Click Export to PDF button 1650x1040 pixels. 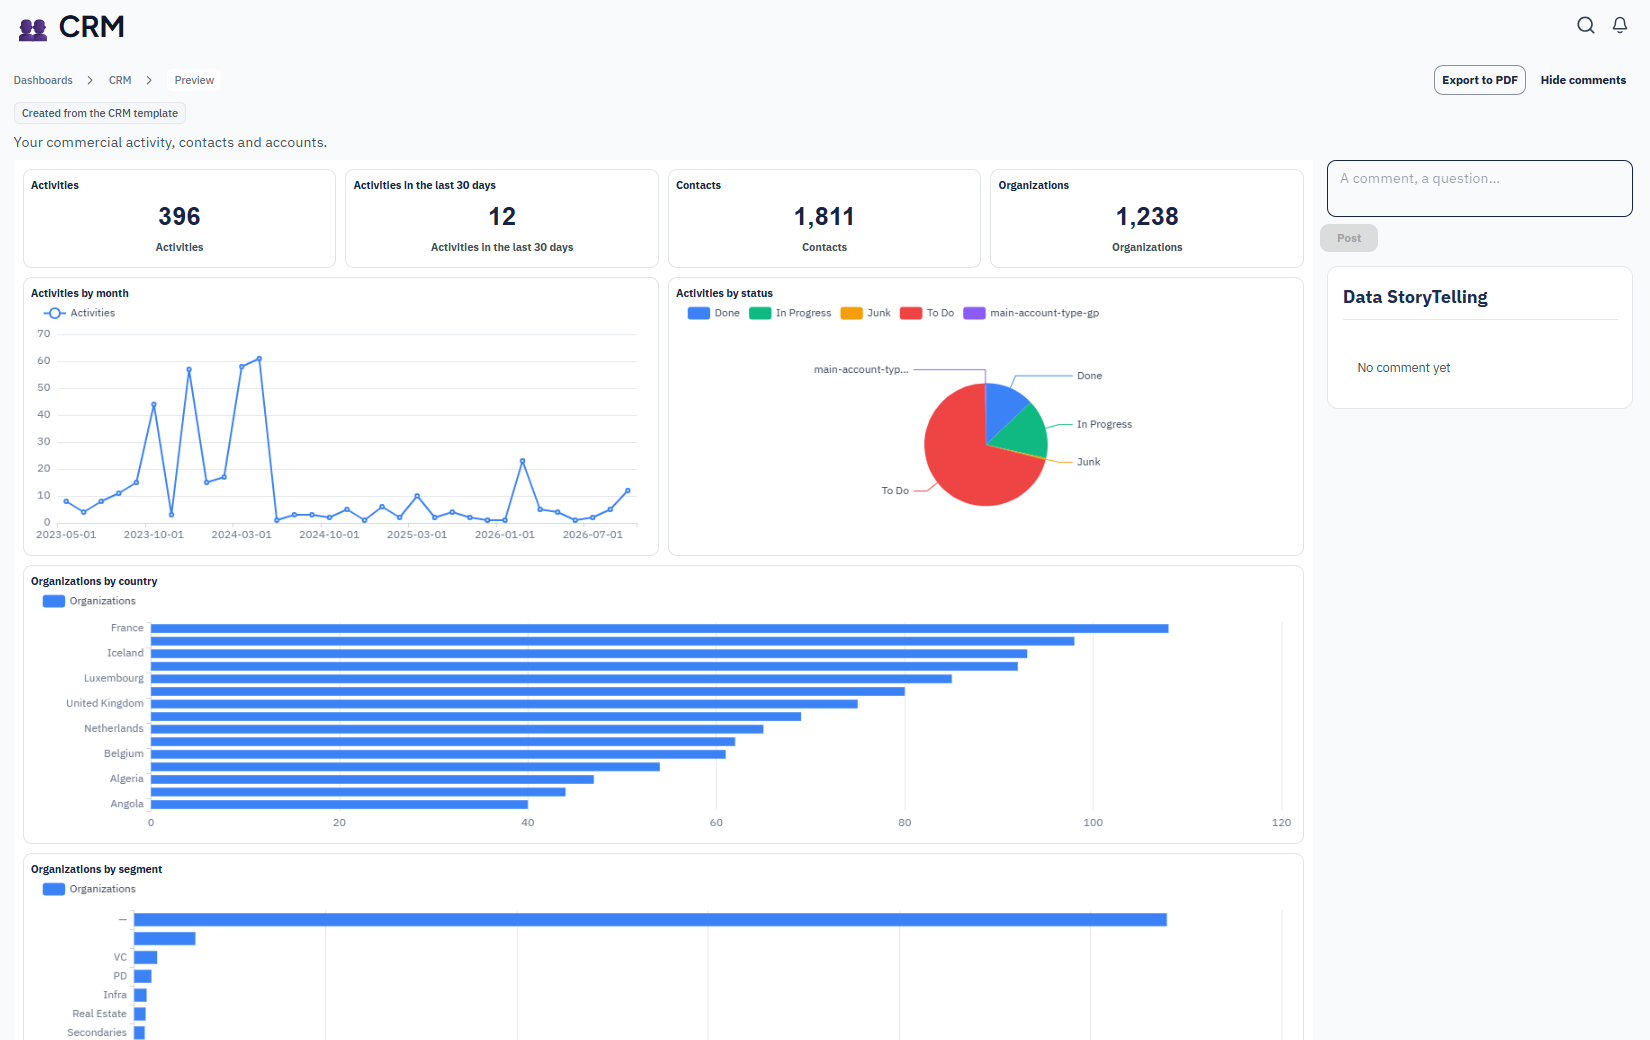(x=1479, y=80)
